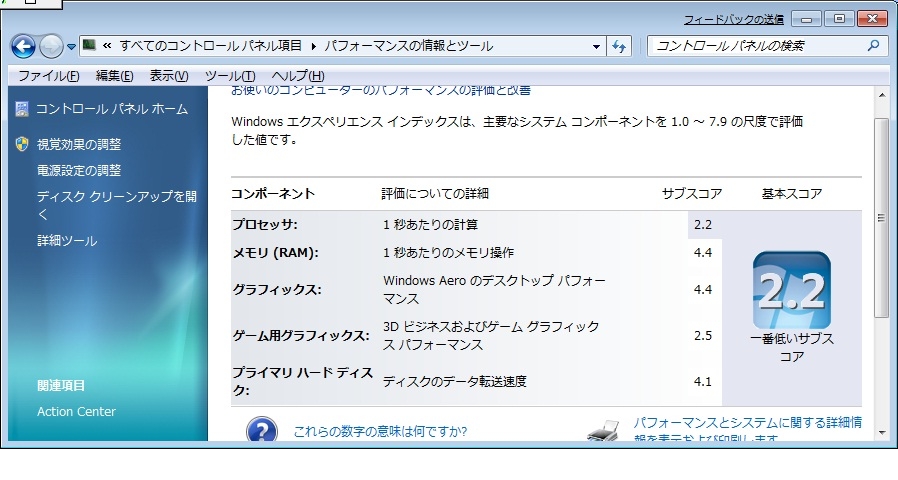Click the ディスクのデータ転送速度 description
898x480 pixels.
tap(455, 381)
